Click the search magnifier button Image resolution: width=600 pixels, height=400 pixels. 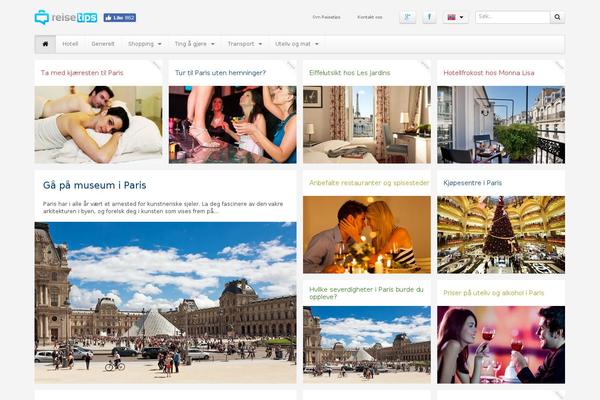tap(558, 17)
